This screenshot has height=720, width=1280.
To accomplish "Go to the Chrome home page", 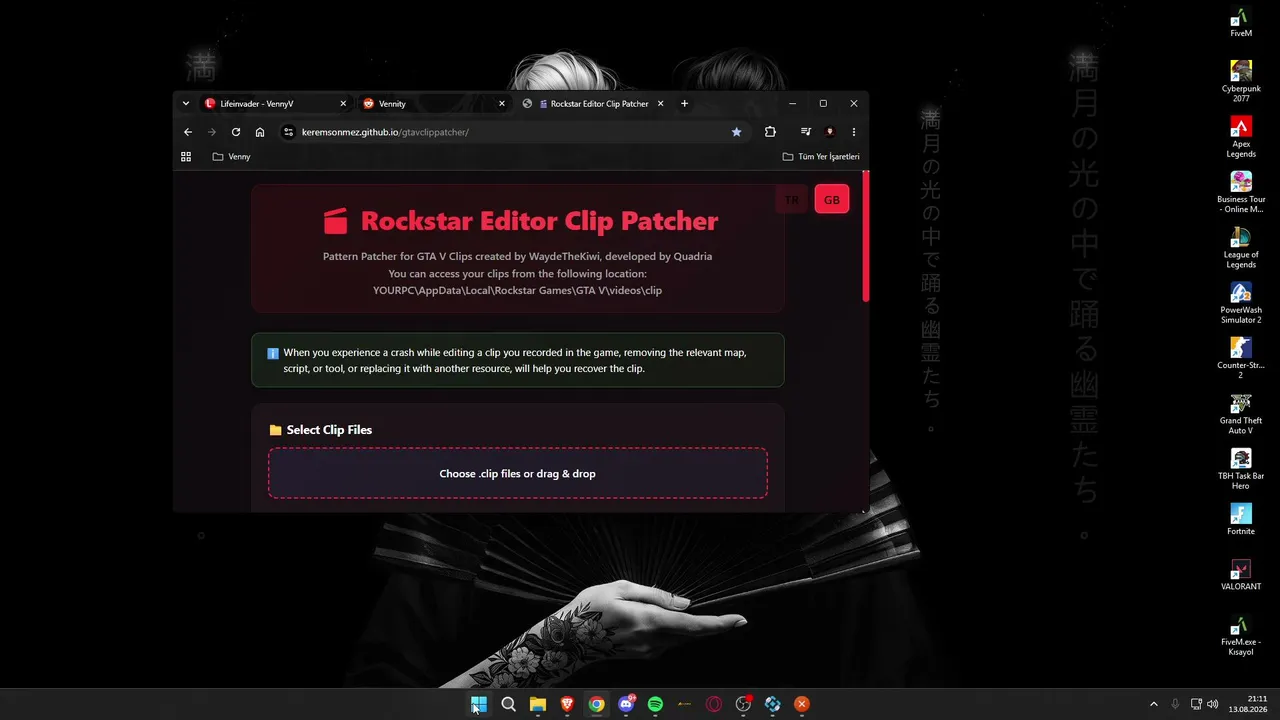I will tap(260, 132).
